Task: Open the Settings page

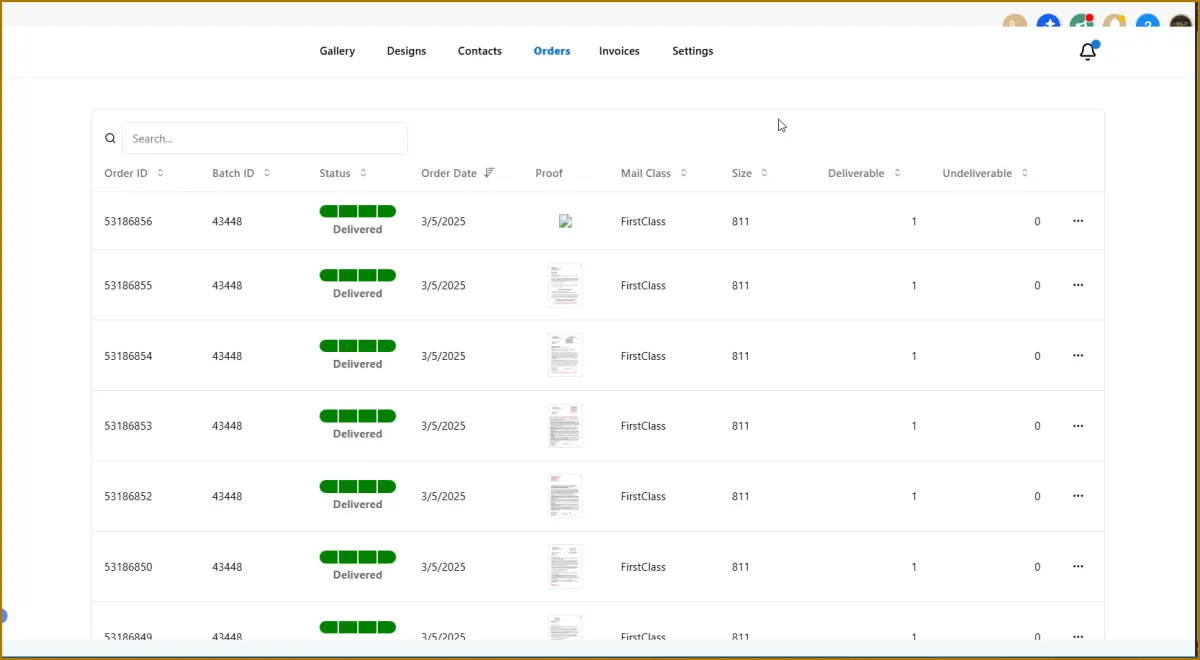Action: (x=692, y=51)
